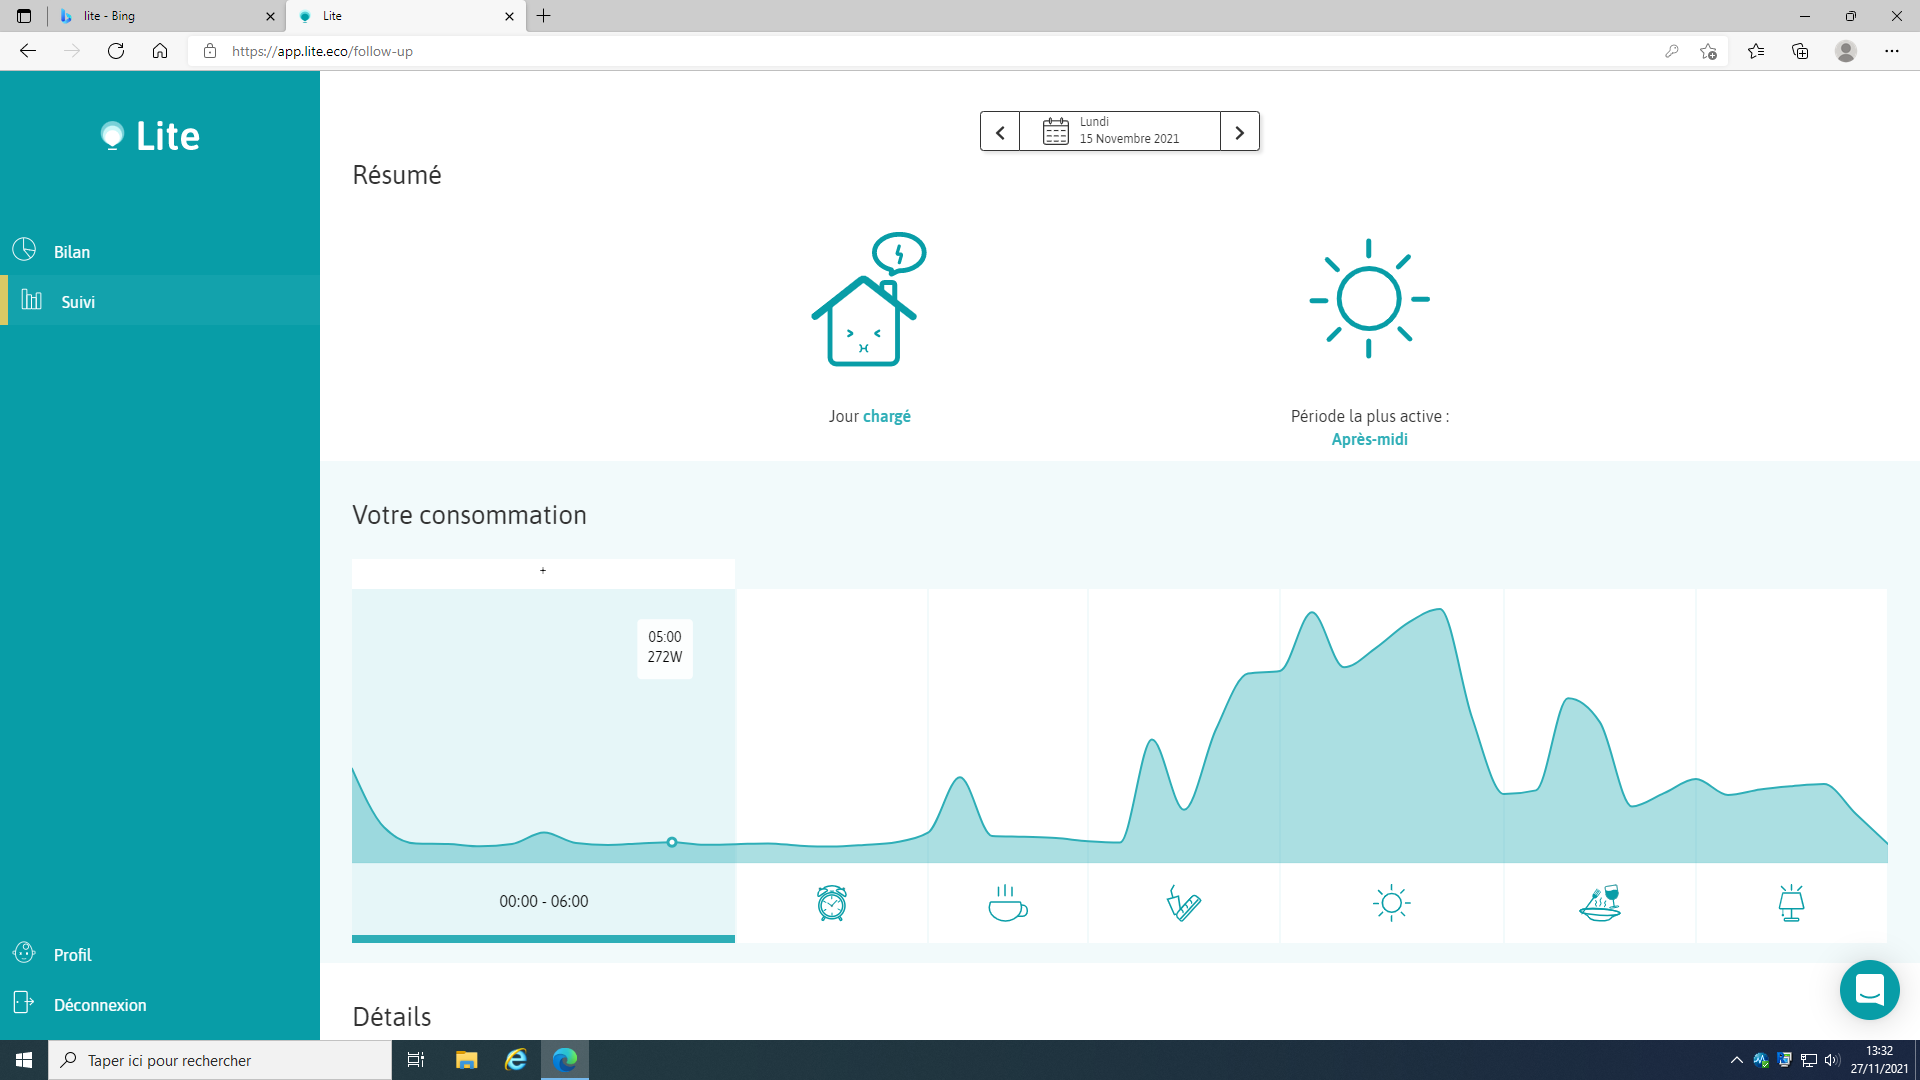Click the Déconnexion exit door icon
The image size is (1920, 1080).
24,1003
